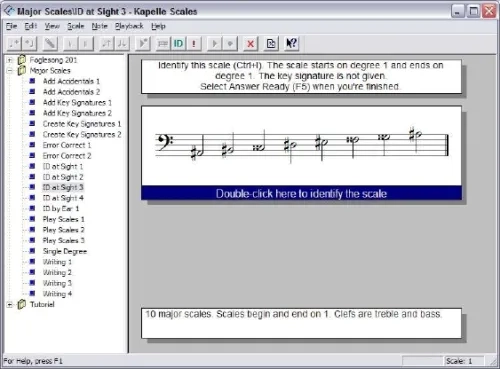Select the Add Key Signatures 2 lesson

tap(77, 113)
